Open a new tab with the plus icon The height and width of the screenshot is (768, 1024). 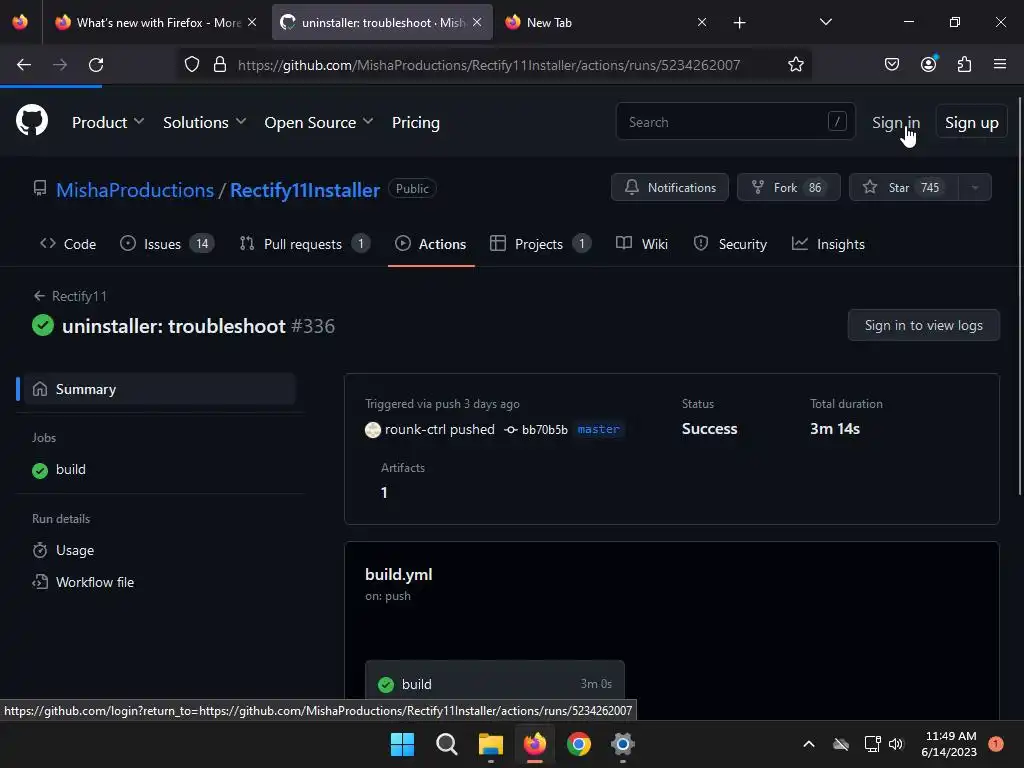739,23
